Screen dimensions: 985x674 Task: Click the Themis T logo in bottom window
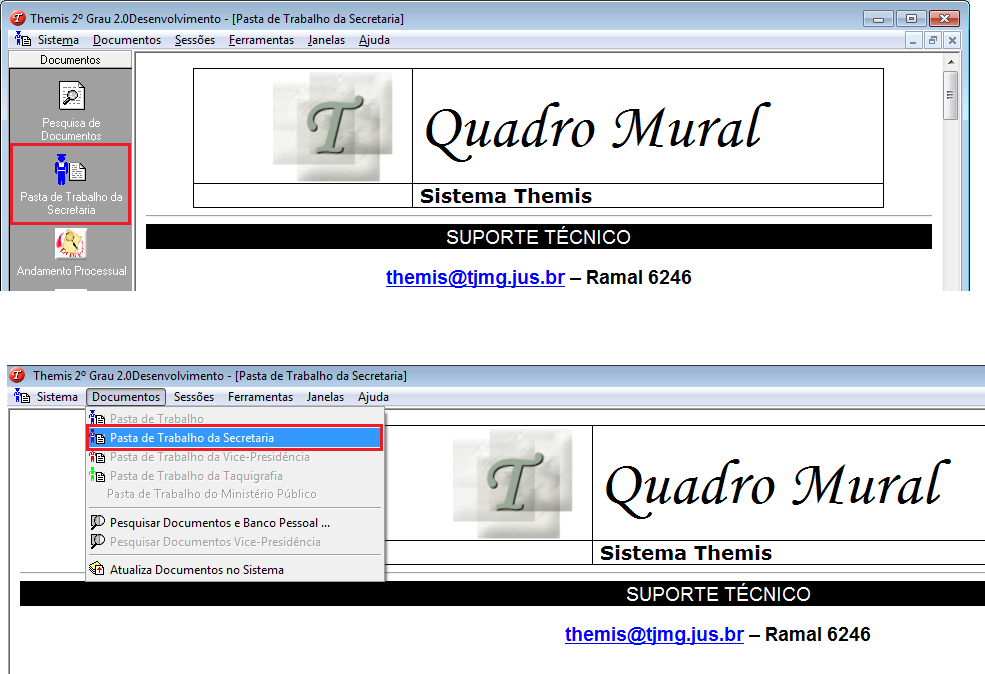(x=513, y=483)
